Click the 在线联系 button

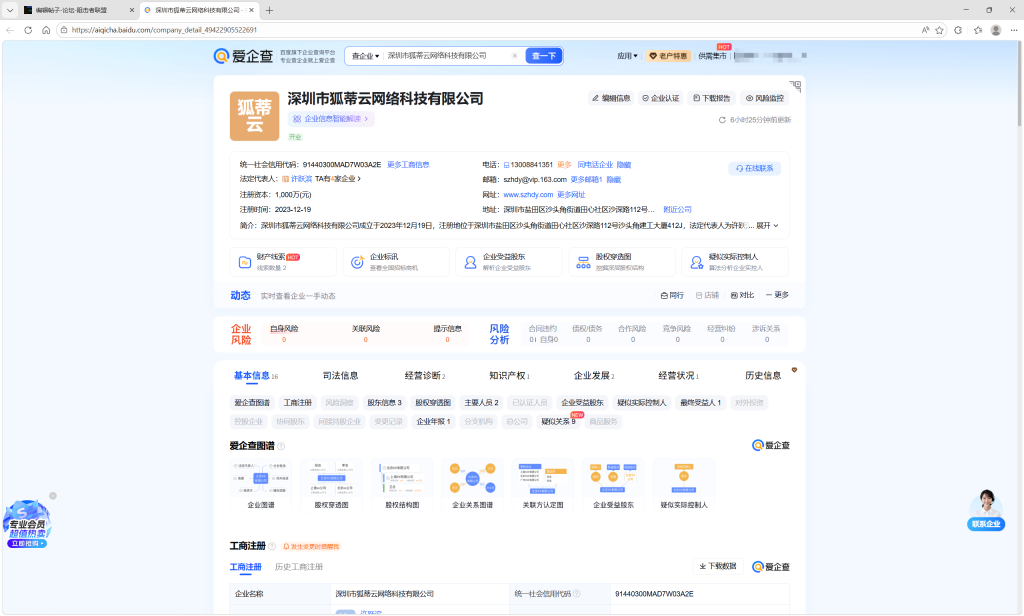[x=754, y=169]
